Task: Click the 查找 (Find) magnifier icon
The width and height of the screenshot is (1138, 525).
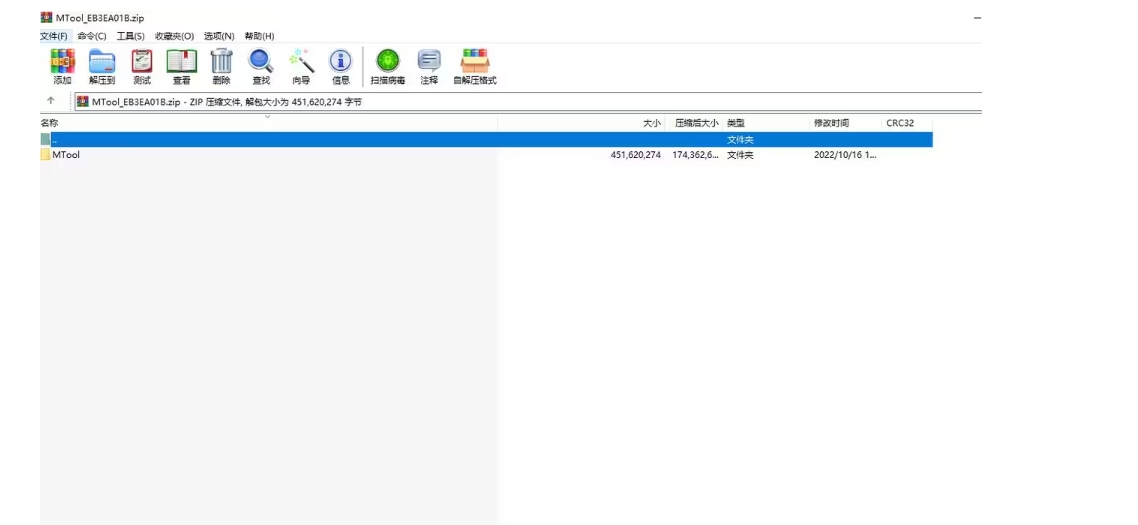Action: (x=261, y=62)
